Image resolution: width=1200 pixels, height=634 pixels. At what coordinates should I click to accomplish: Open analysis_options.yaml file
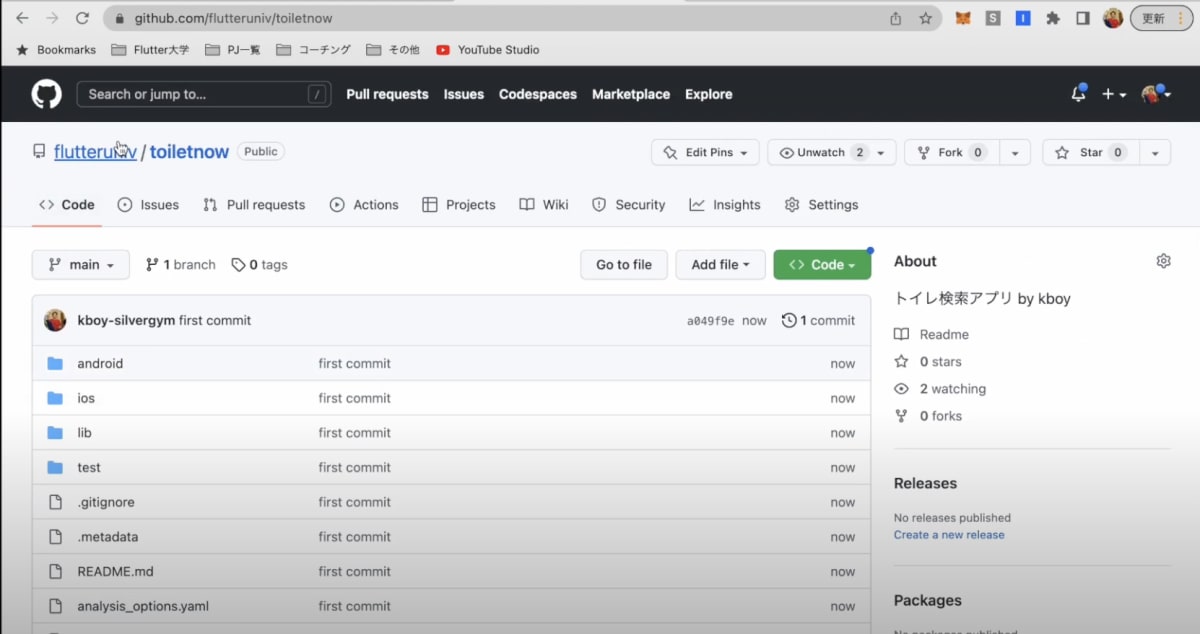tap(143, 606)
